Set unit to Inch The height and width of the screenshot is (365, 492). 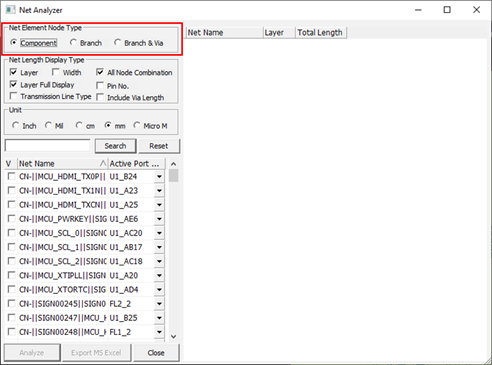15,125
